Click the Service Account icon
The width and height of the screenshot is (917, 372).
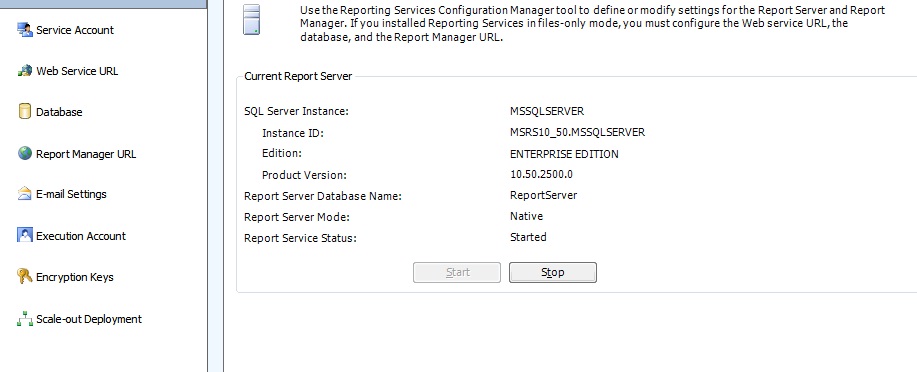point(25,30)
